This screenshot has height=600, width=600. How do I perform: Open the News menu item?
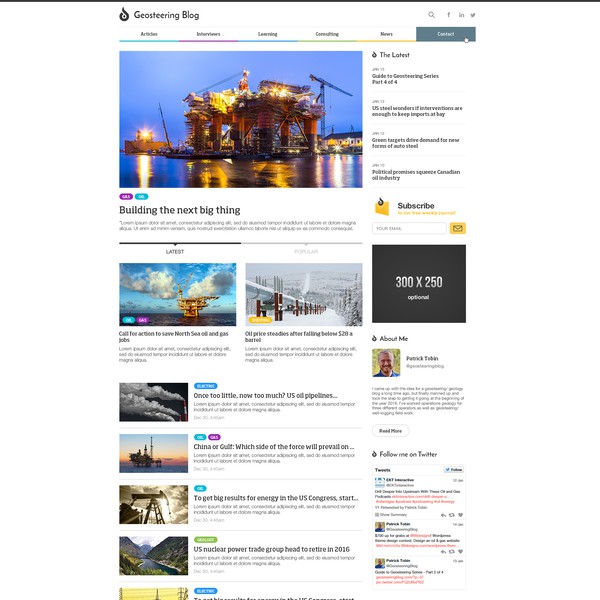(386, 34)
